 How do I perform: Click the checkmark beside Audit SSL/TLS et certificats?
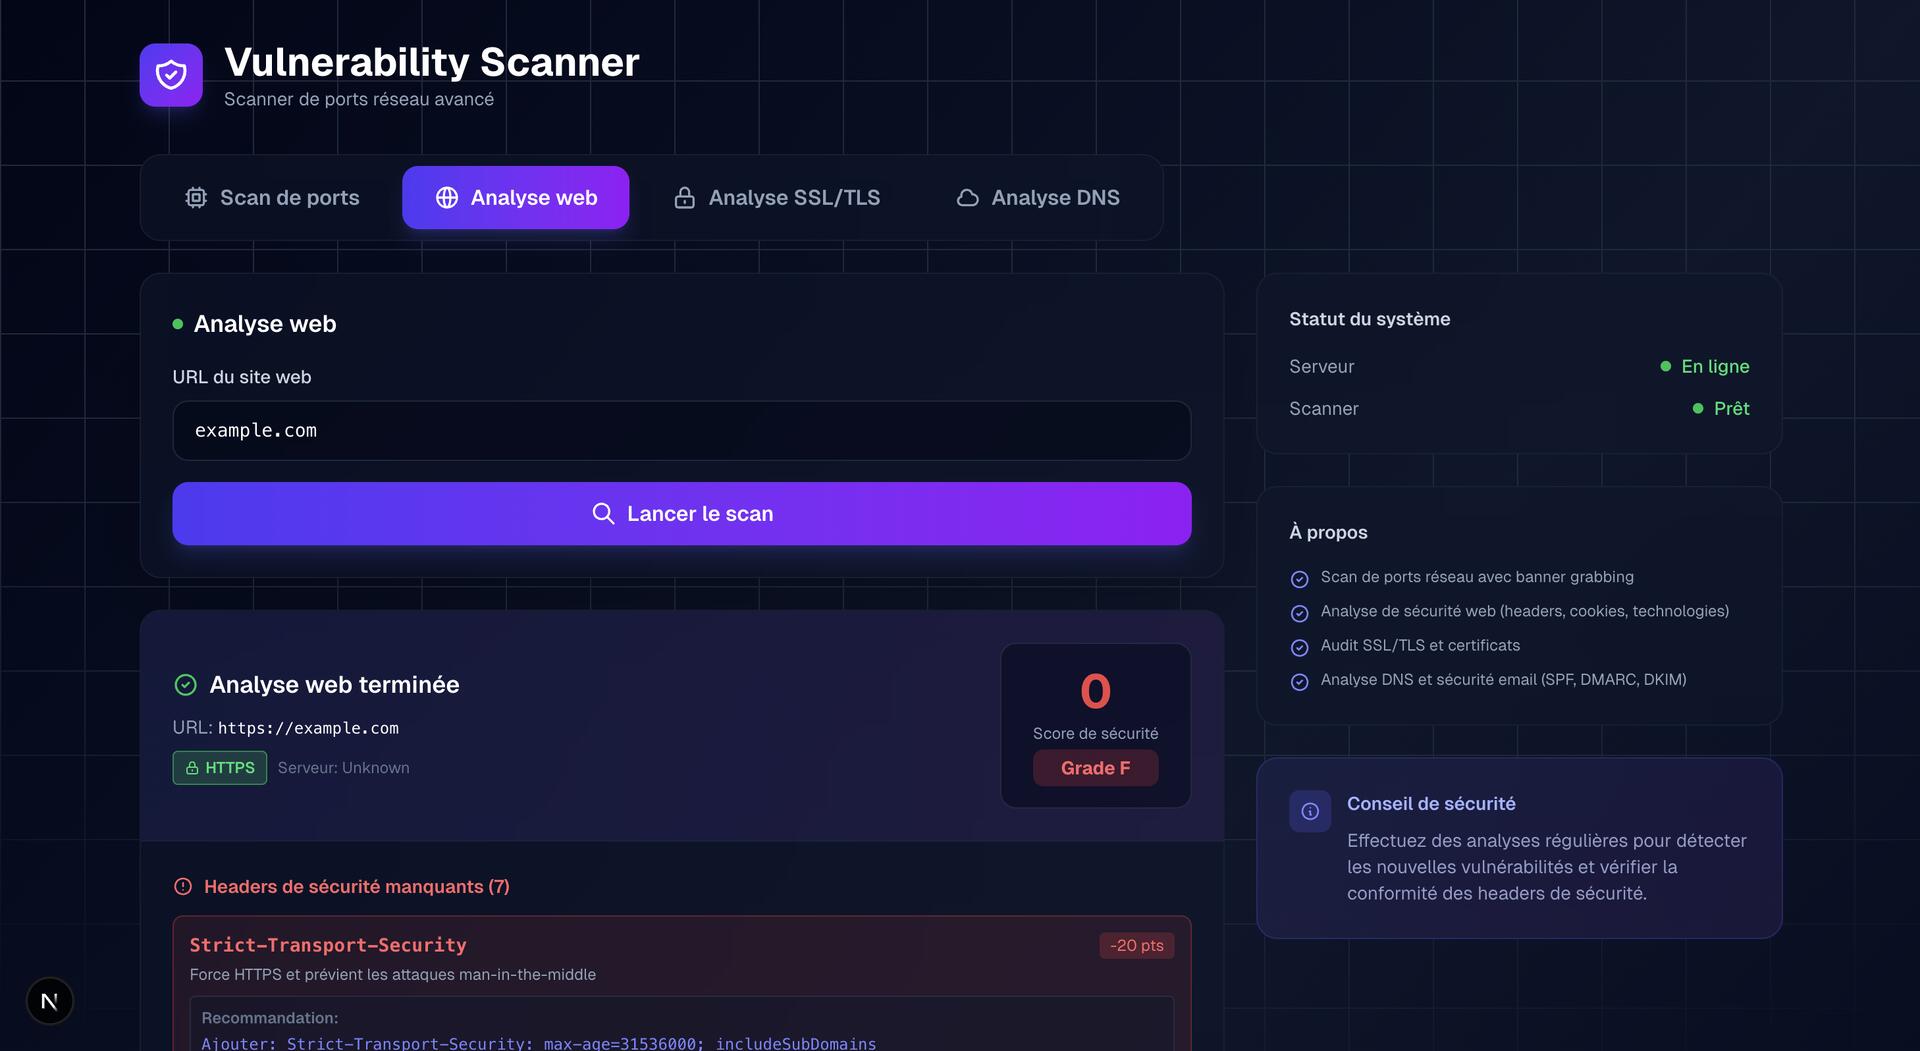tap(1300, 647)
